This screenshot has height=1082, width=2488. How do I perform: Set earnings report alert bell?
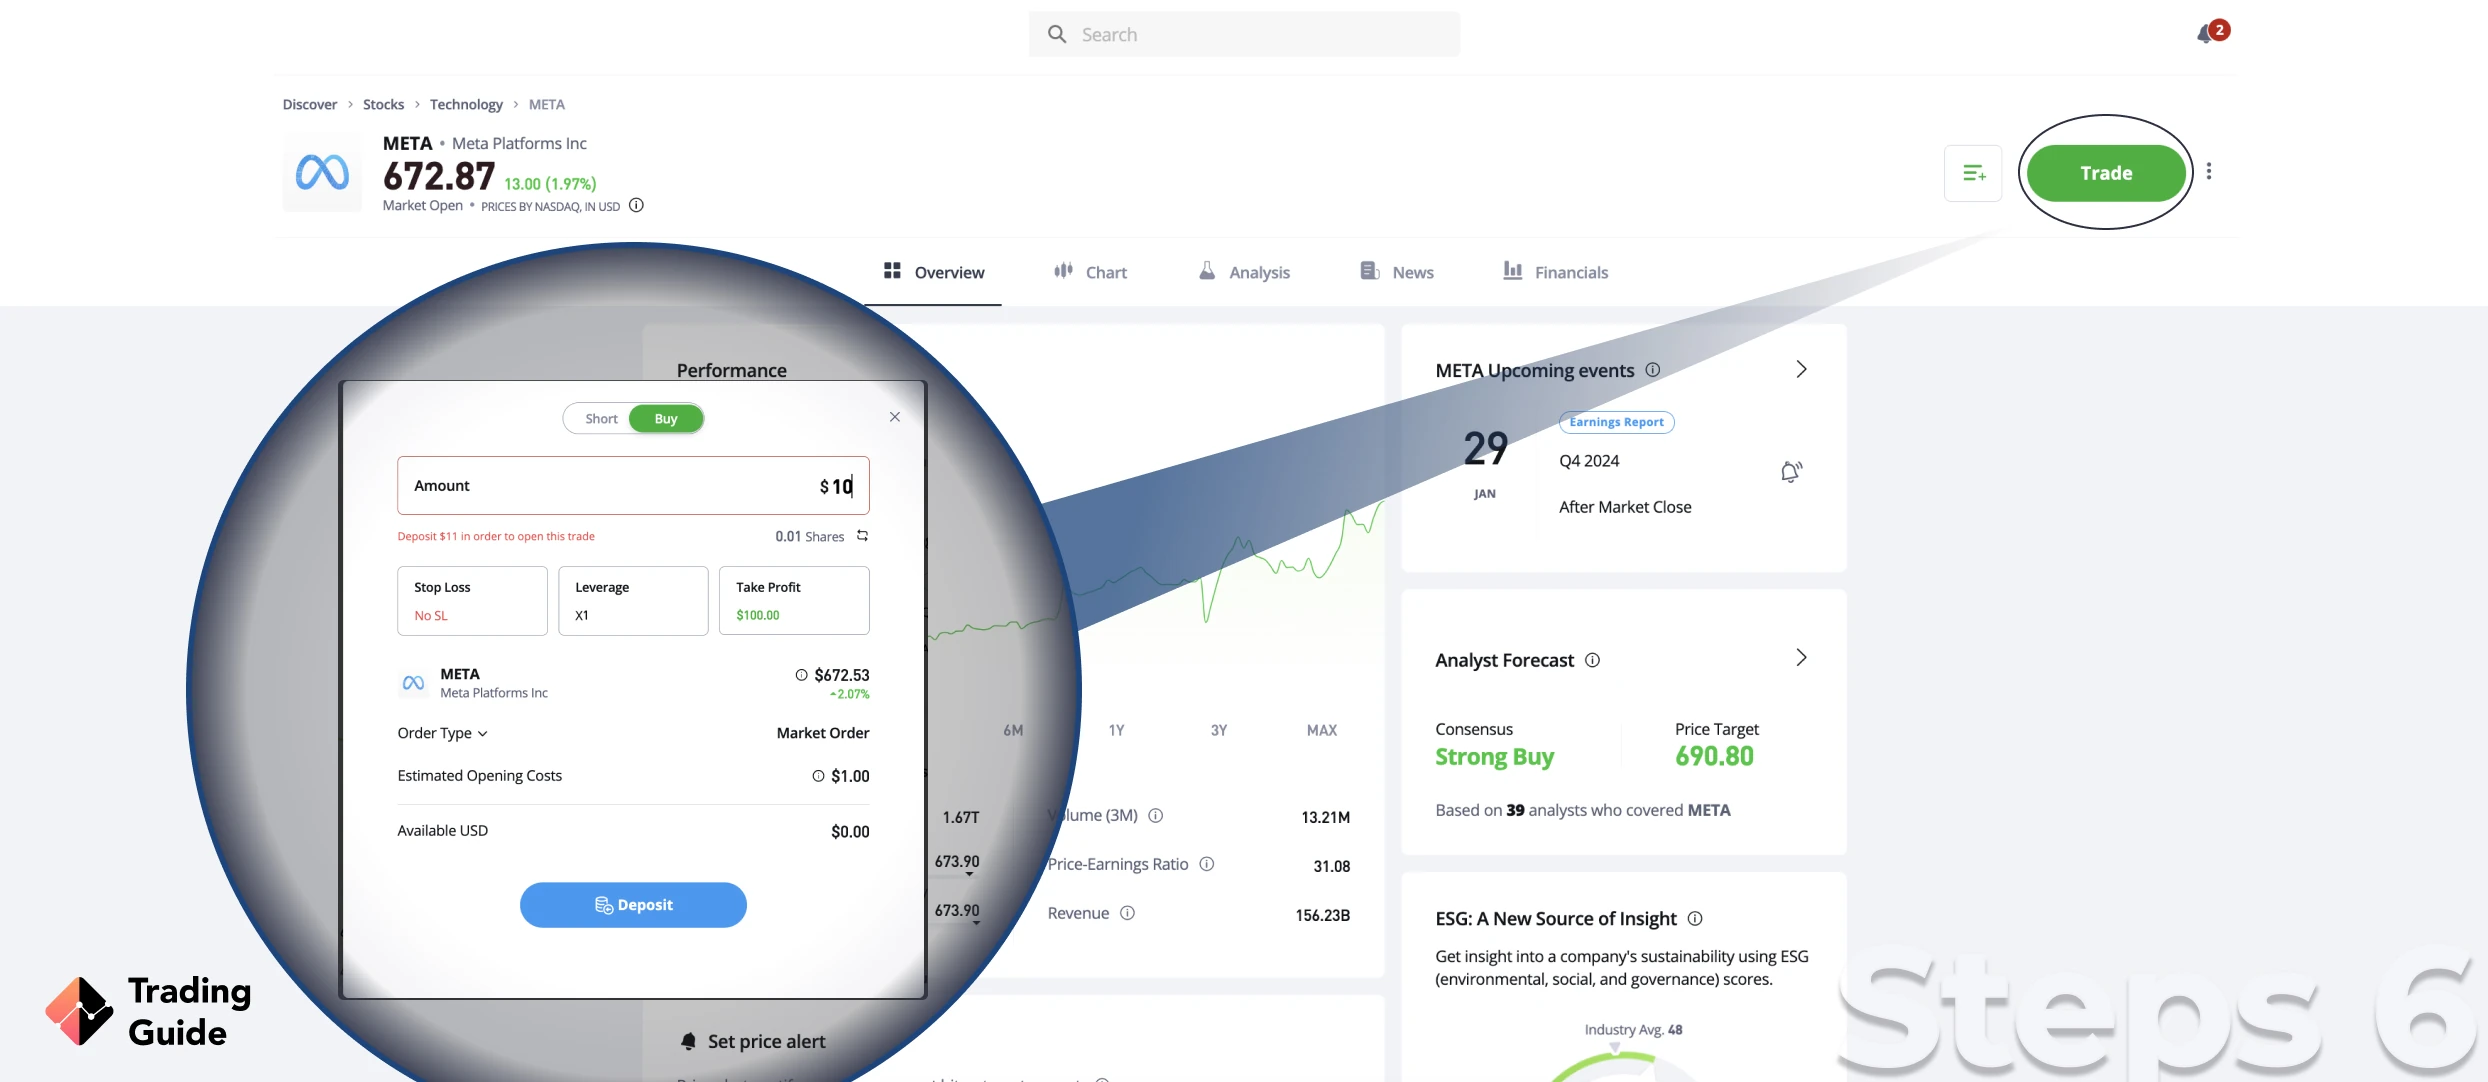click(1791, 472)
